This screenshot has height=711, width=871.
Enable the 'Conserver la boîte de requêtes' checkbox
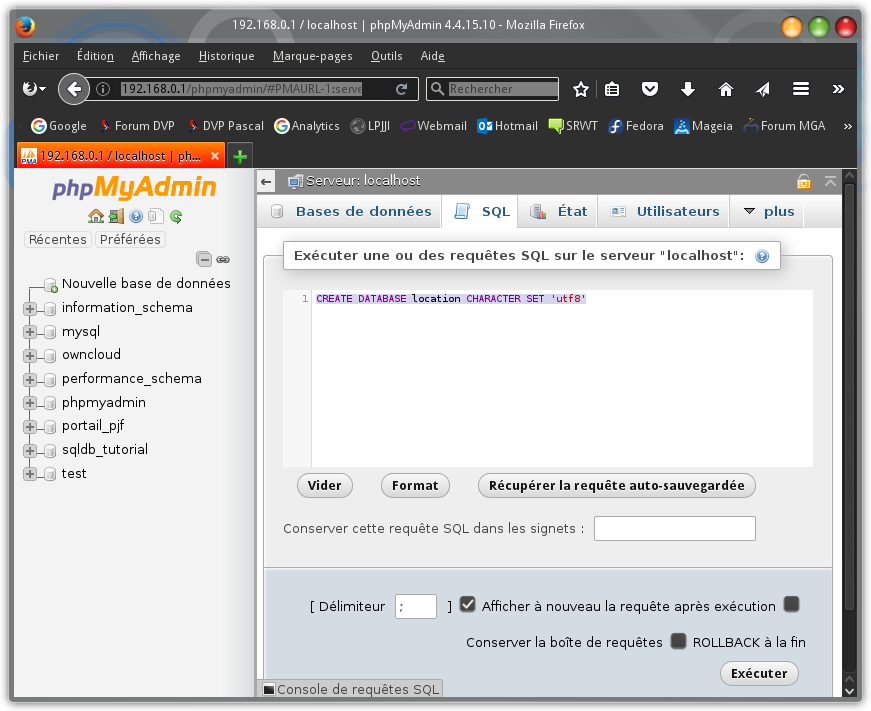point(791,604)
